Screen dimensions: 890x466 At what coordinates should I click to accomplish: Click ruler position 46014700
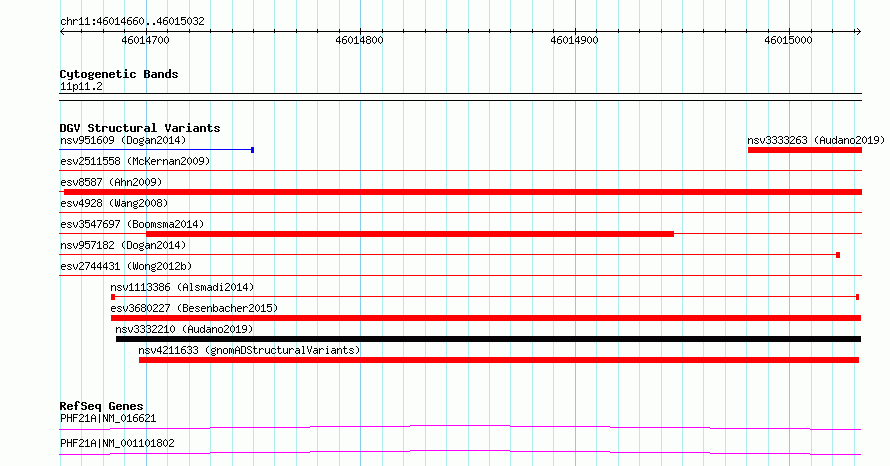(145, 40)
